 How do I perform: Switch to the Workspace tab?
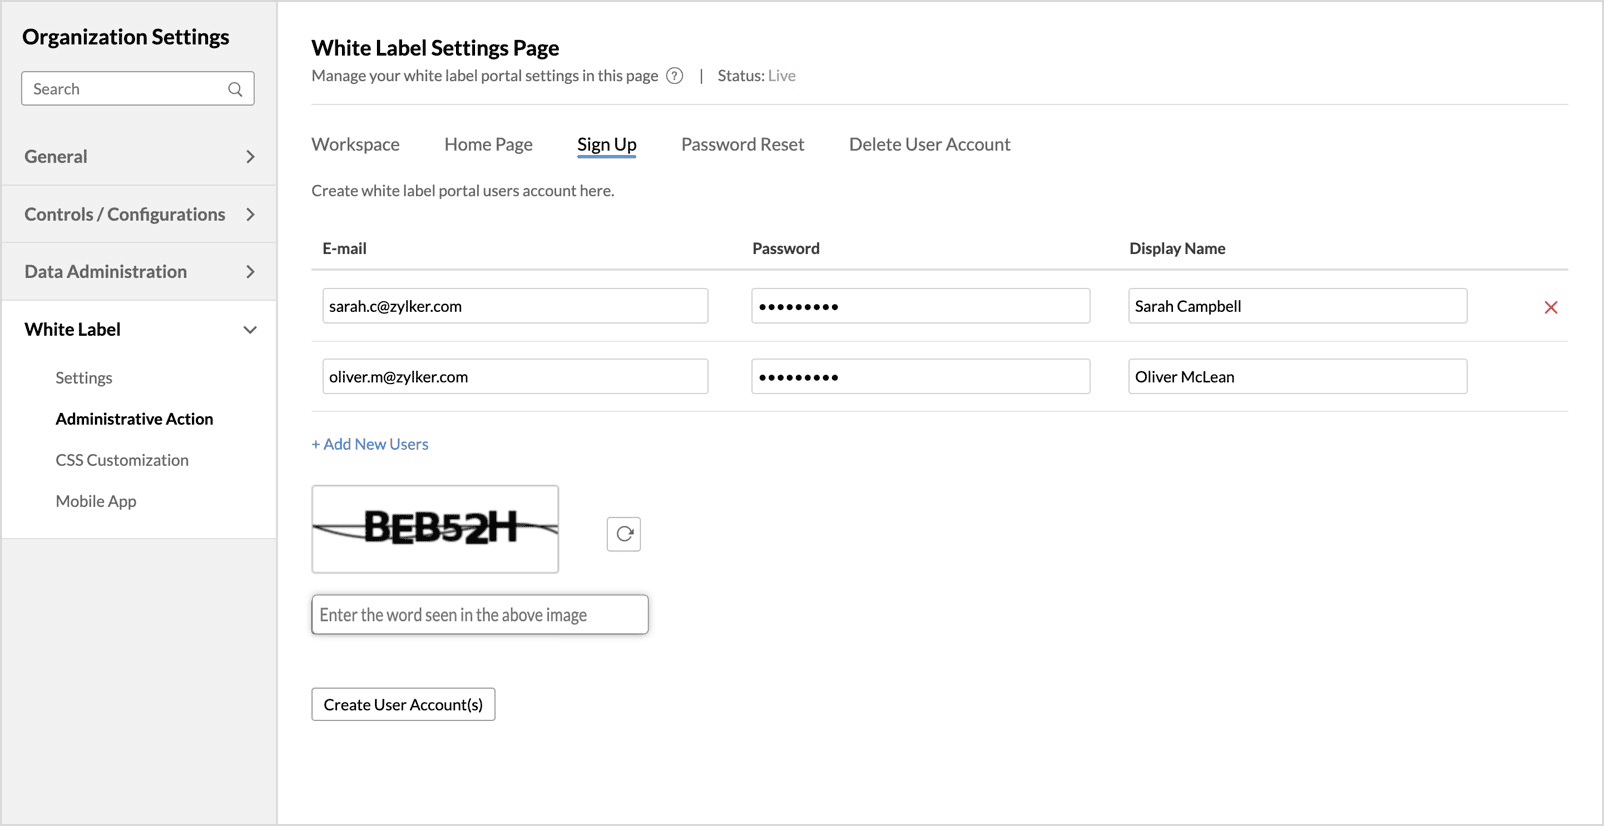(x=355, y=145)
